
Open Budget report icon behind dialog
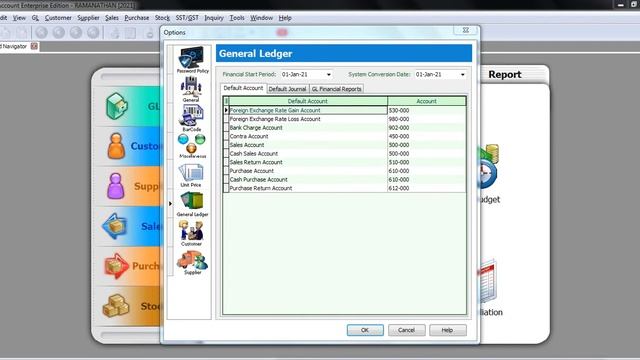488,166
